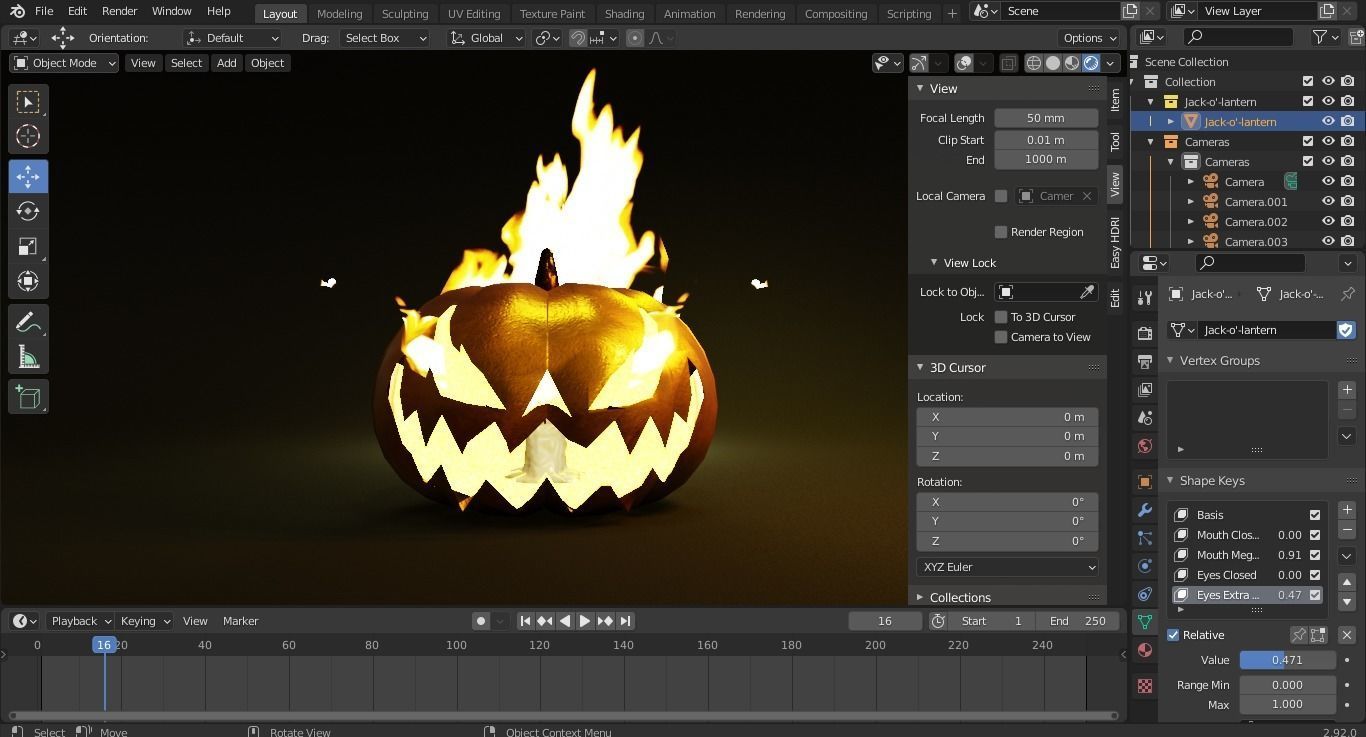Open Orientation Default dropdown
Image resolution: width=1366 pixels, height=737 pixels.
pyautogui.click(x=232, y=38)
